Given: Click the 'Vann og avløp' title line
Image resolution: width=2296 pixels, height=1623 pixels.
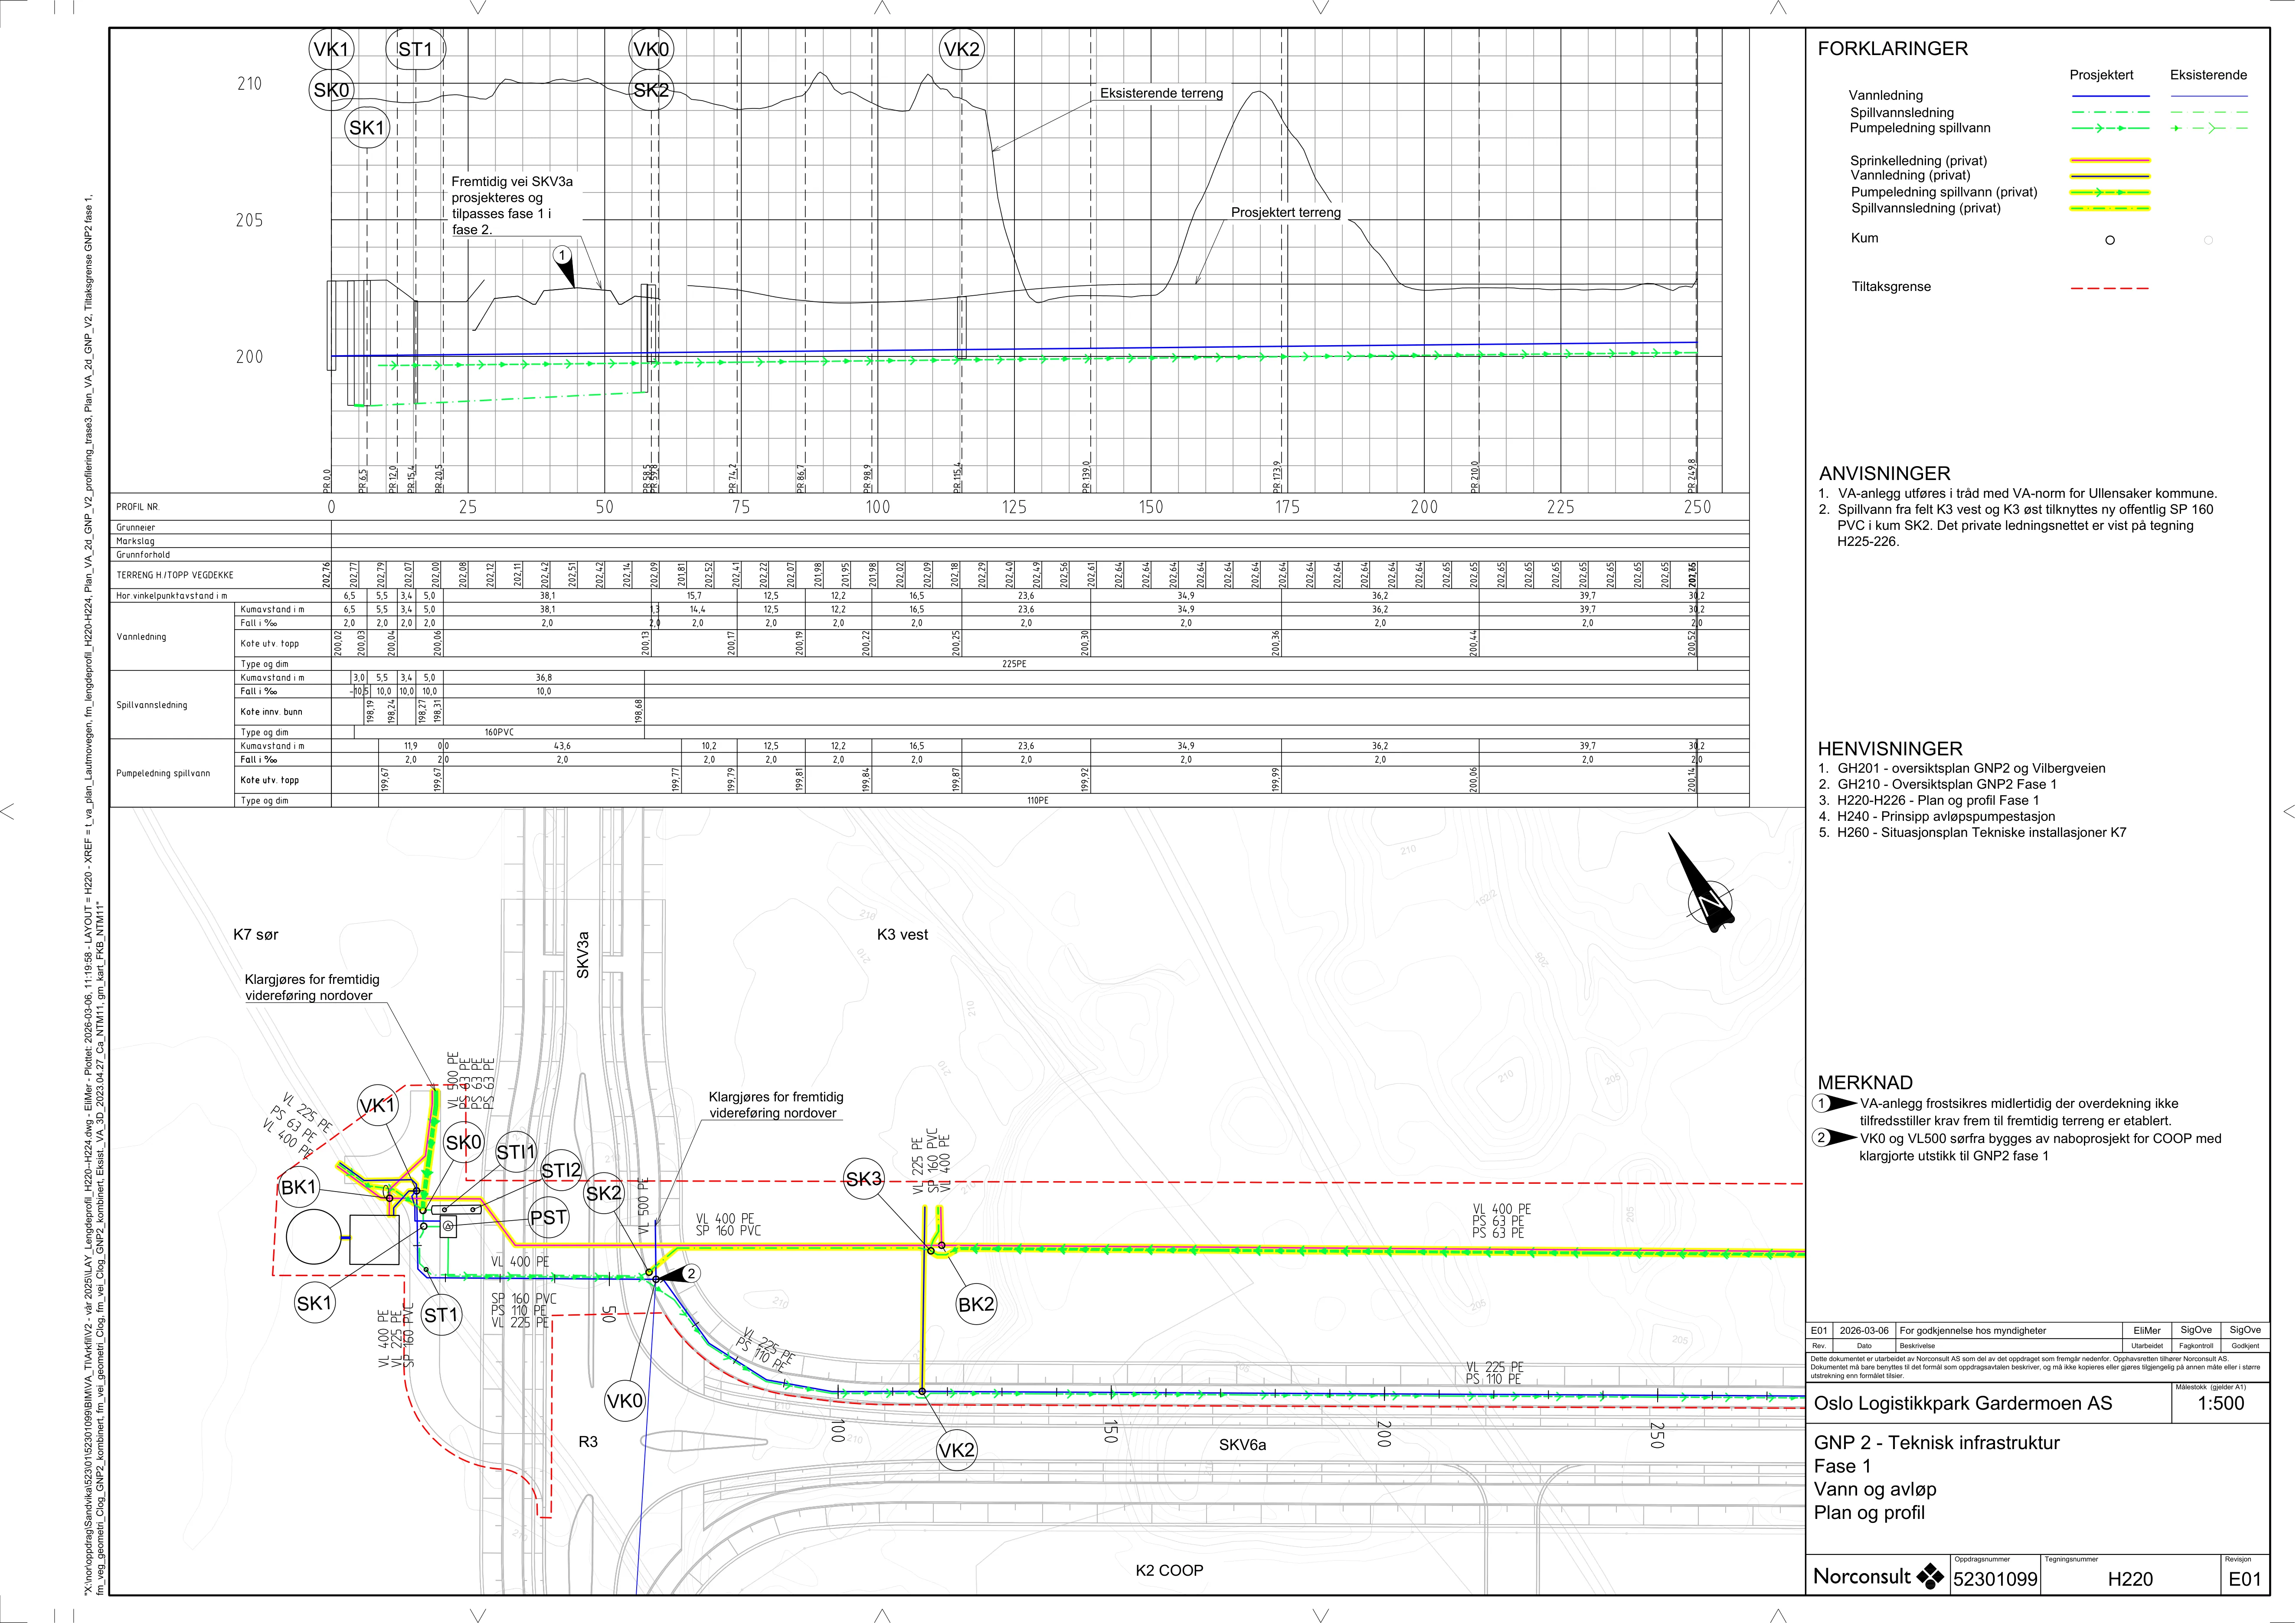Looking at the screenshot, I should coord(1875,1490).
